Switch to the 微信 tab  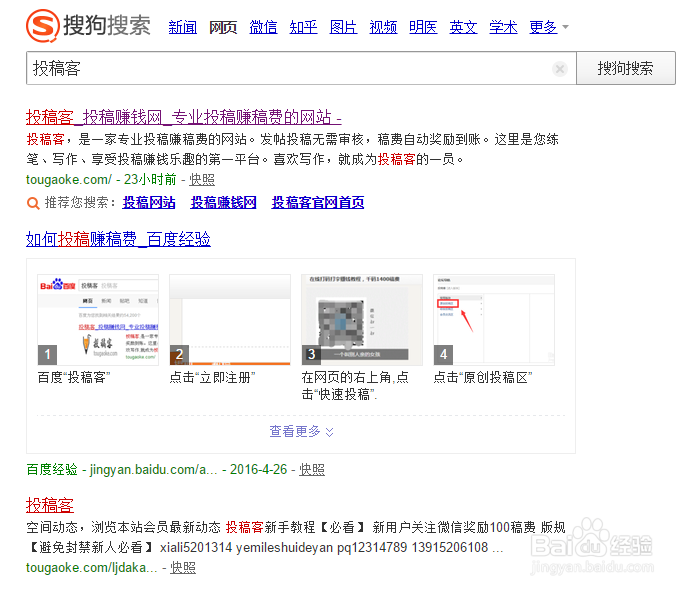tap(263, 27)
